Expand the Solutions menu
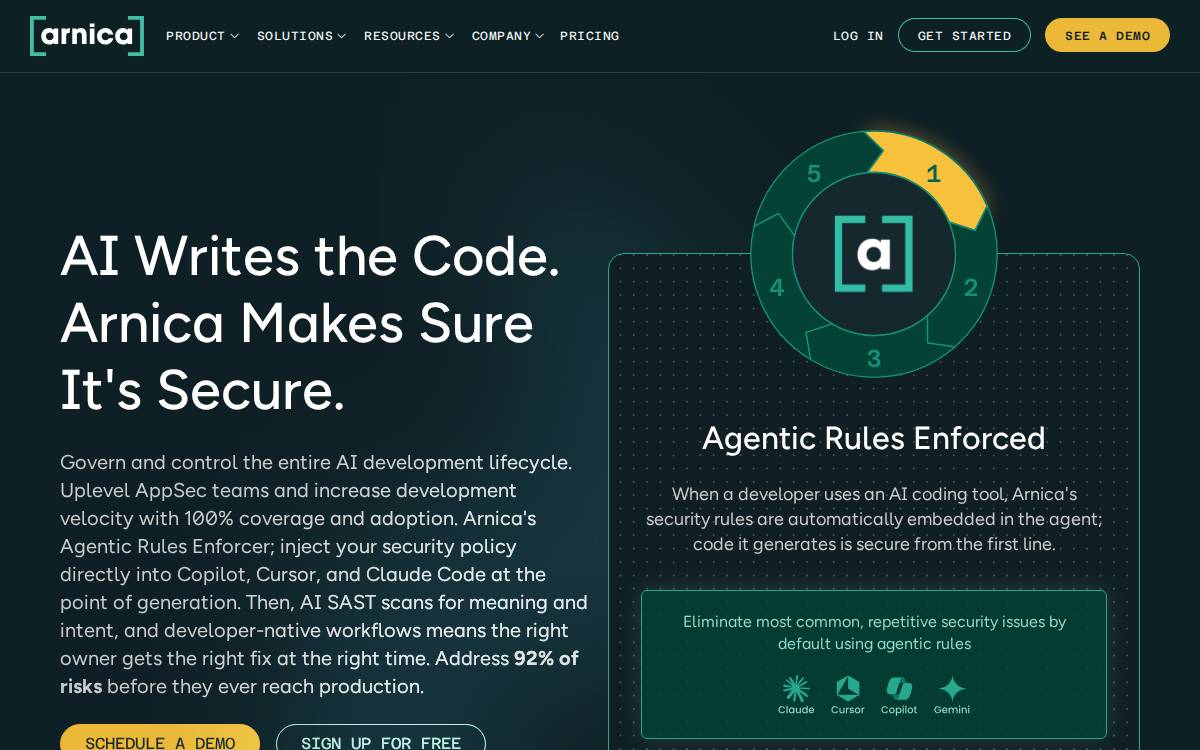 (301, 36)
